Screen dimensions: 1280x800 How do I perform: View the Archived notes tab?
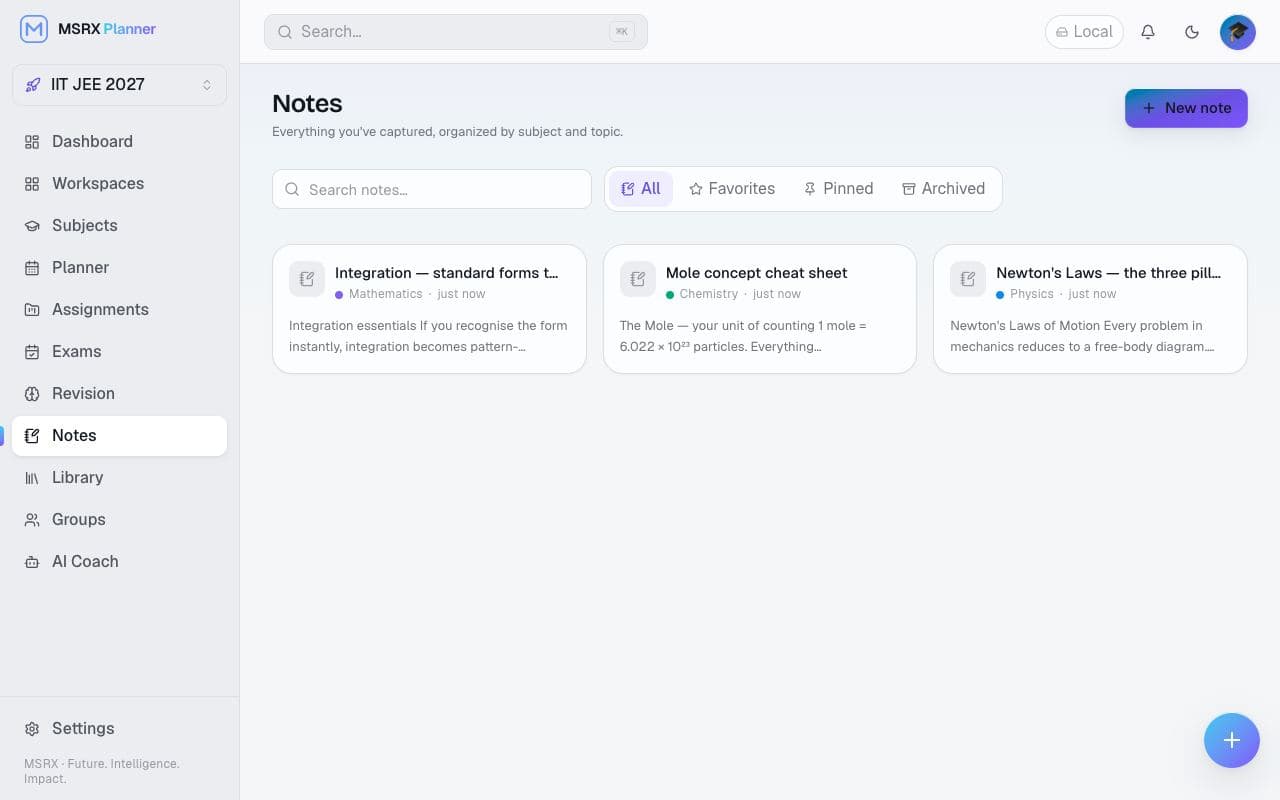[x=943, y=189]
